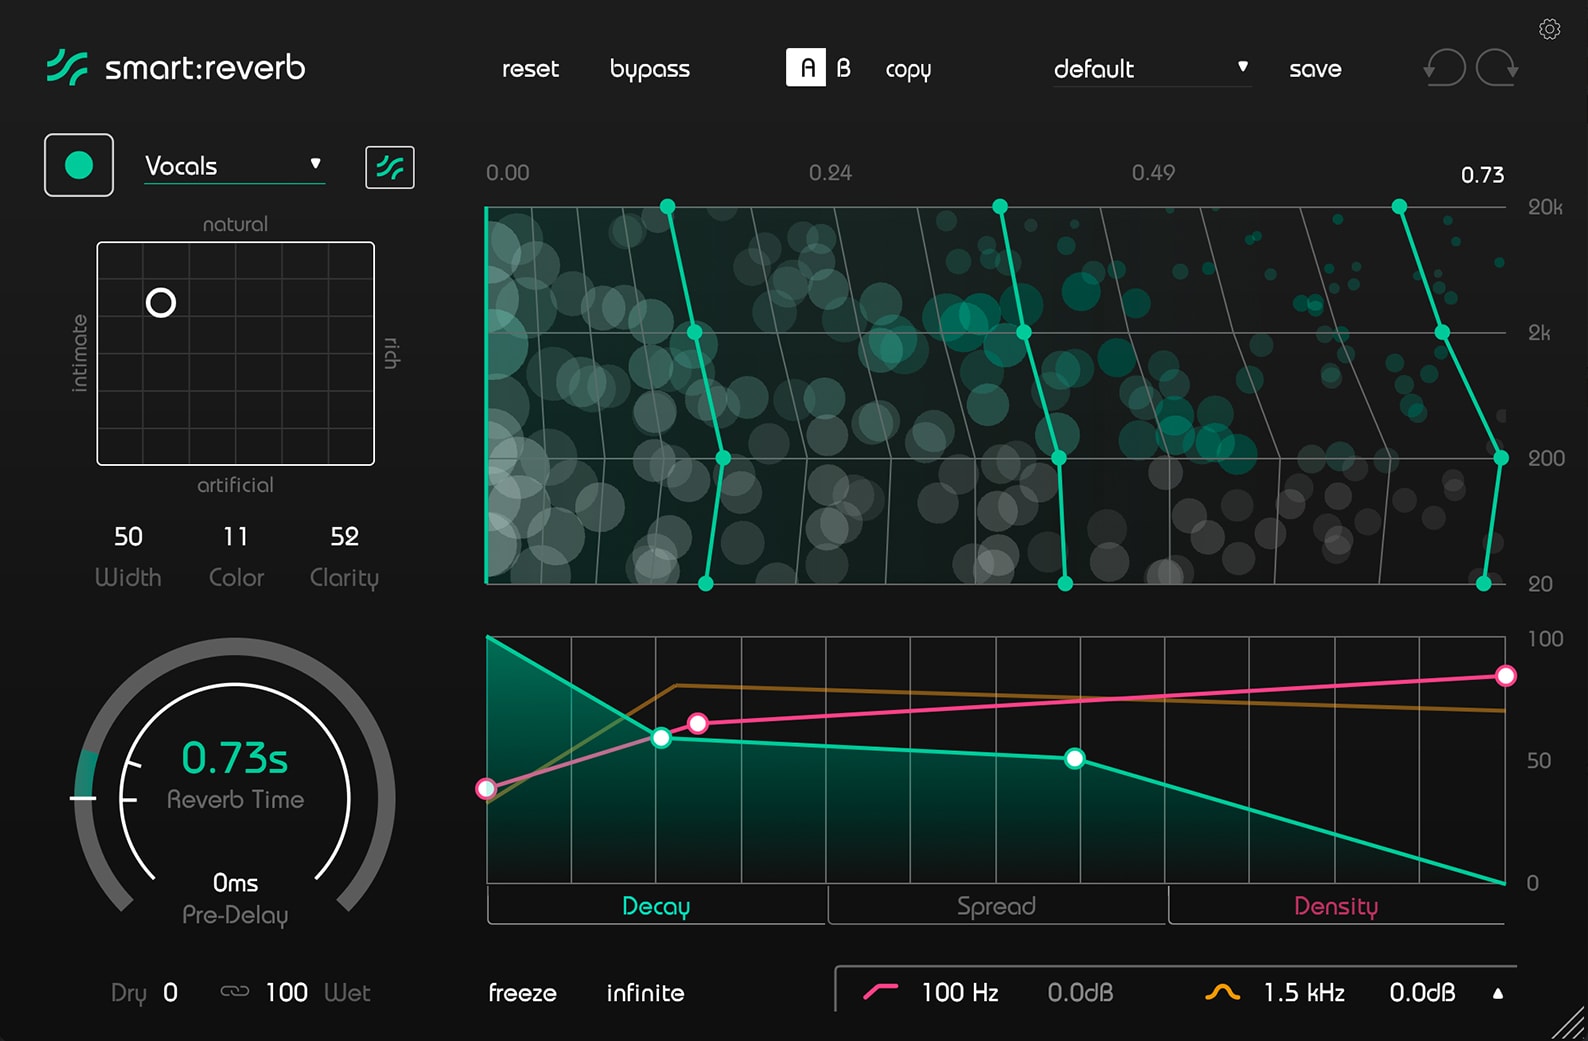The width and height of the screenshot is (1588, 1041).
Task: Click the reset button
Action: (530, 69)
